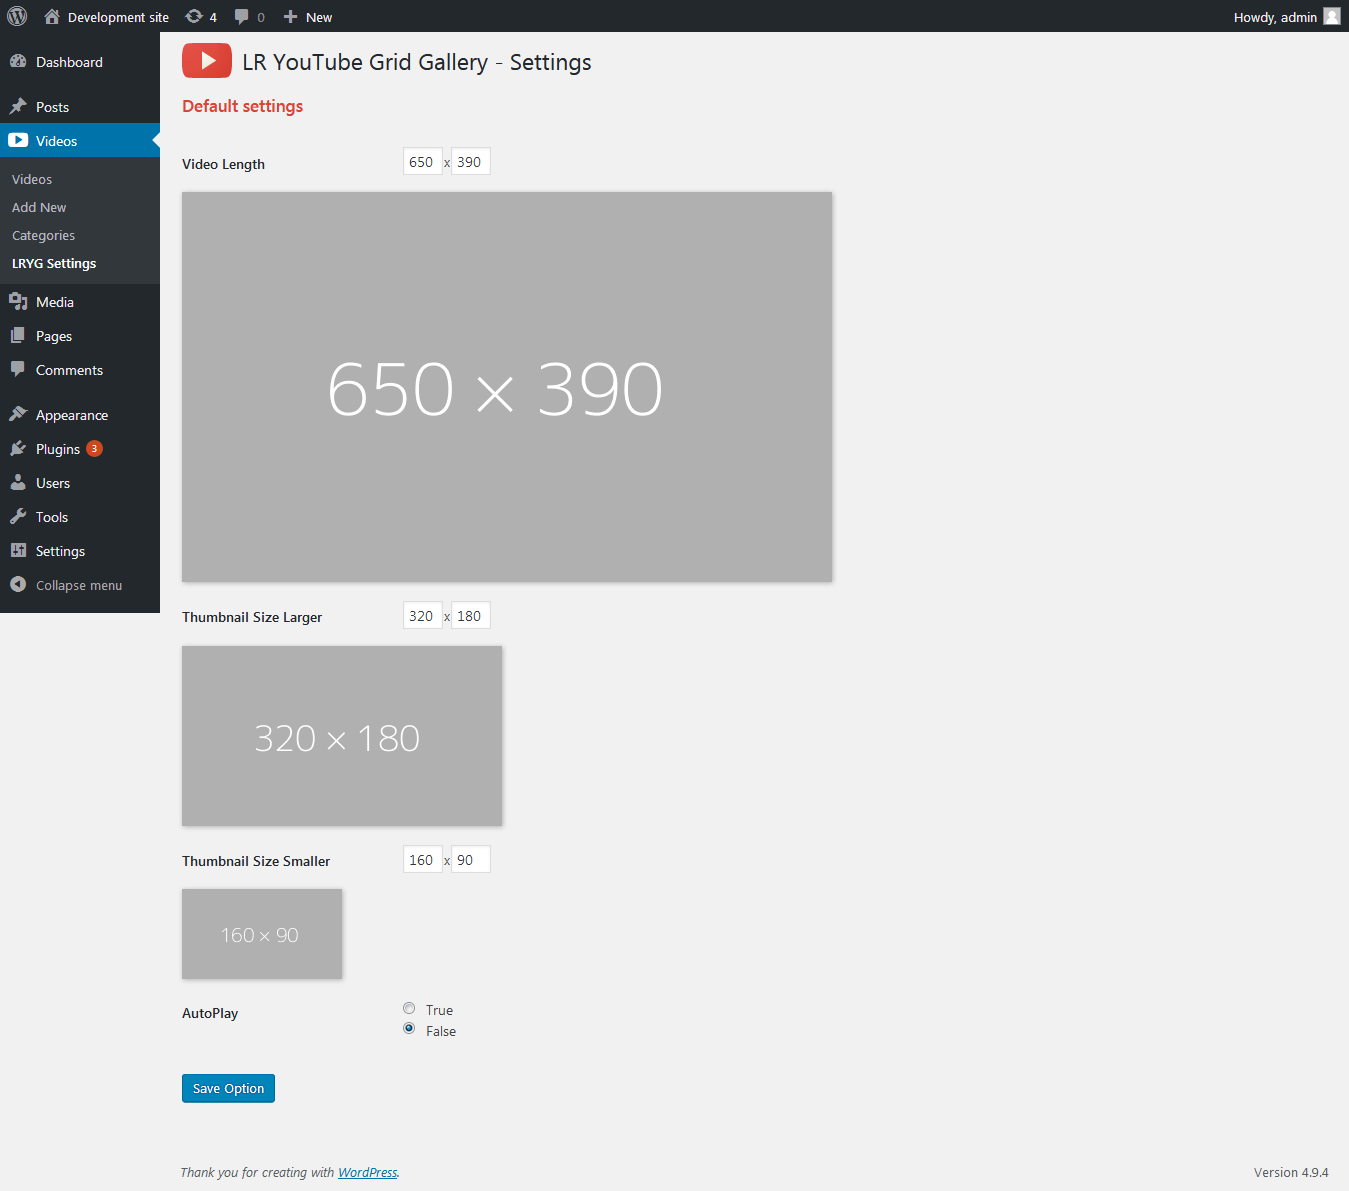
Task: Click the Version 4.9.4 footer text
Action: coord(1291,1172)
